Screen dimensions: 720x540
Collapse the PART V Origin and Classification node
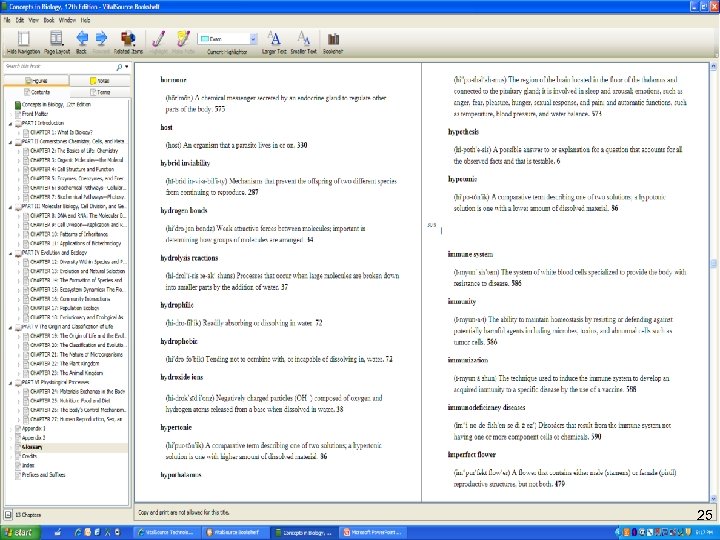(x=11, y=327)
